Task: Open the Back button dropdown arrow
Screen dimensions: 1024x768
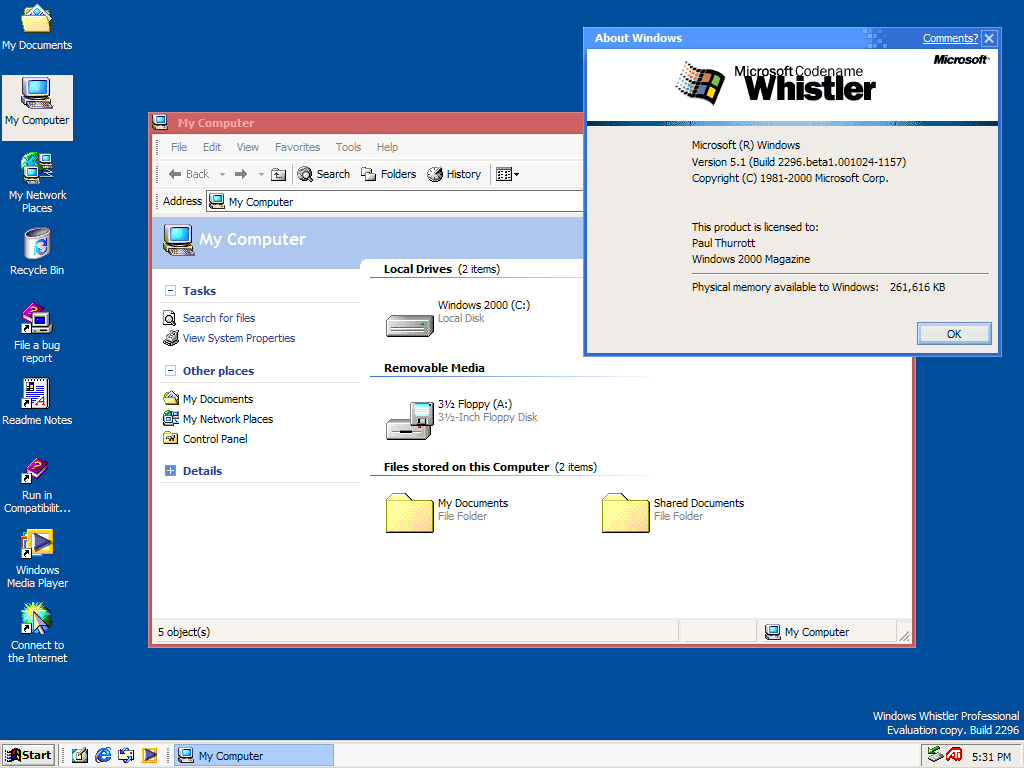Action: pos(222,174)
